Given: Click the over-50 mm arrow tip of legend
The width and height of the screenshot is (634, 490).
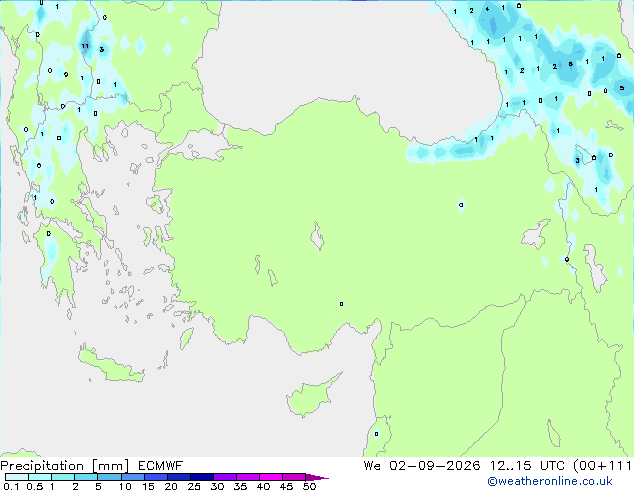Looking at the screenshot, I should 317,477.
